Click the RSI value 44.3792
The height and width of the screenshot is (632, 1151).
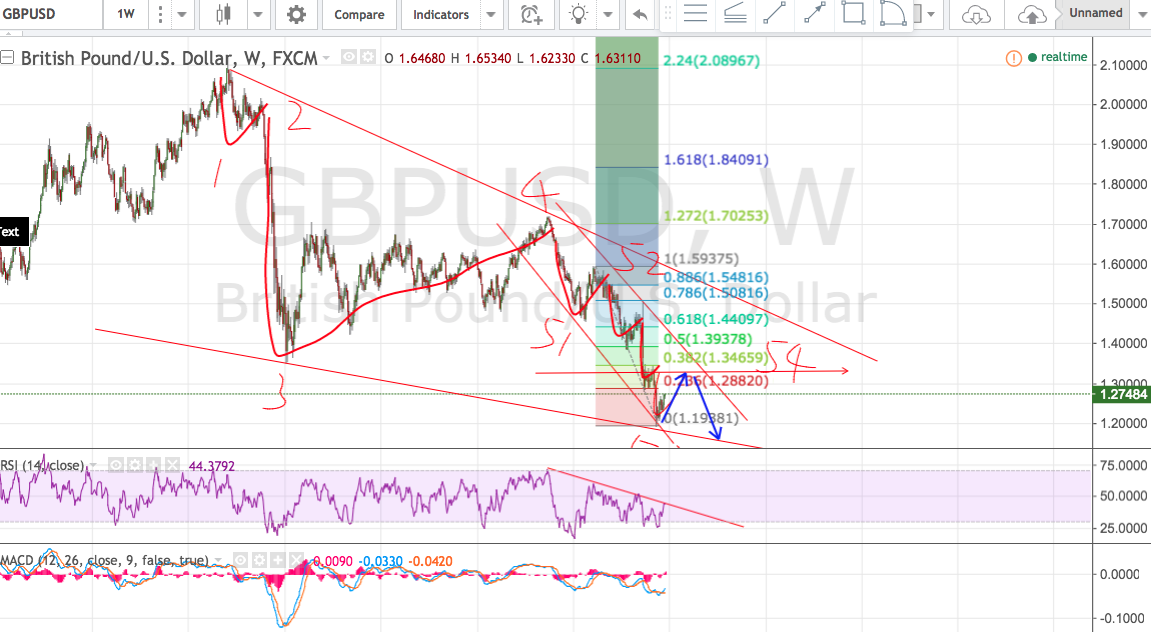(x=211, y=465)
